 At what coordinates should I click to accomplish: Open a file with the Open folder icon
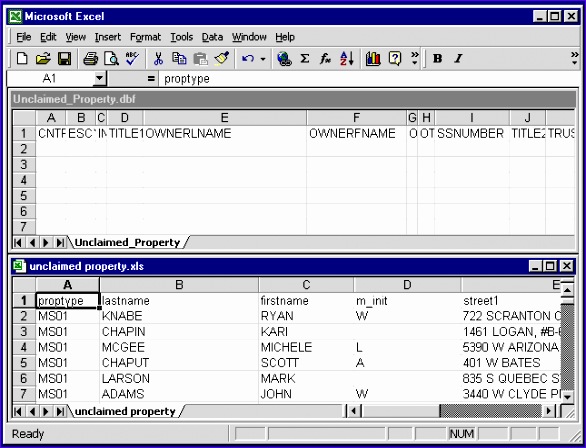[x=43, y=59]
